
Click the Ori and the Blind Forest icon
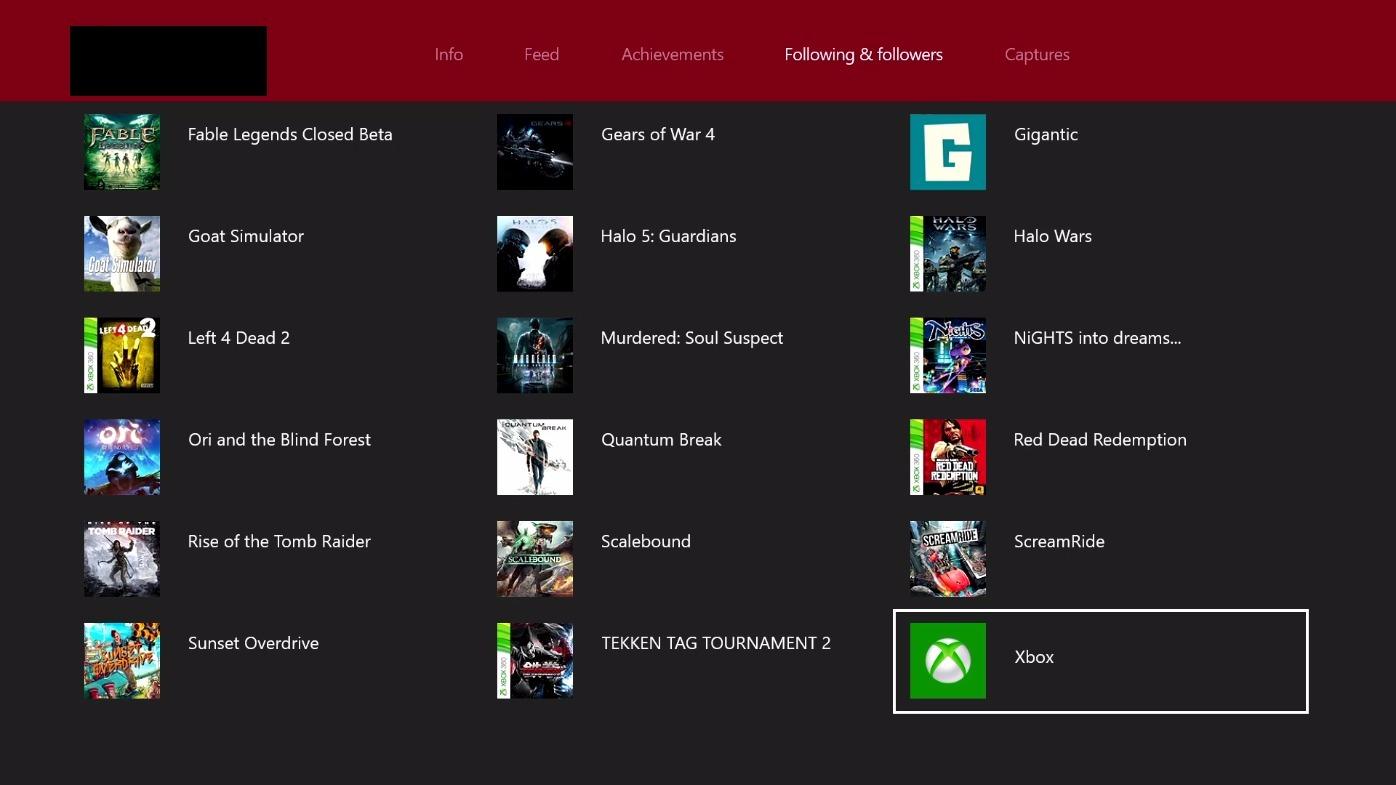[x=122, y=457]
